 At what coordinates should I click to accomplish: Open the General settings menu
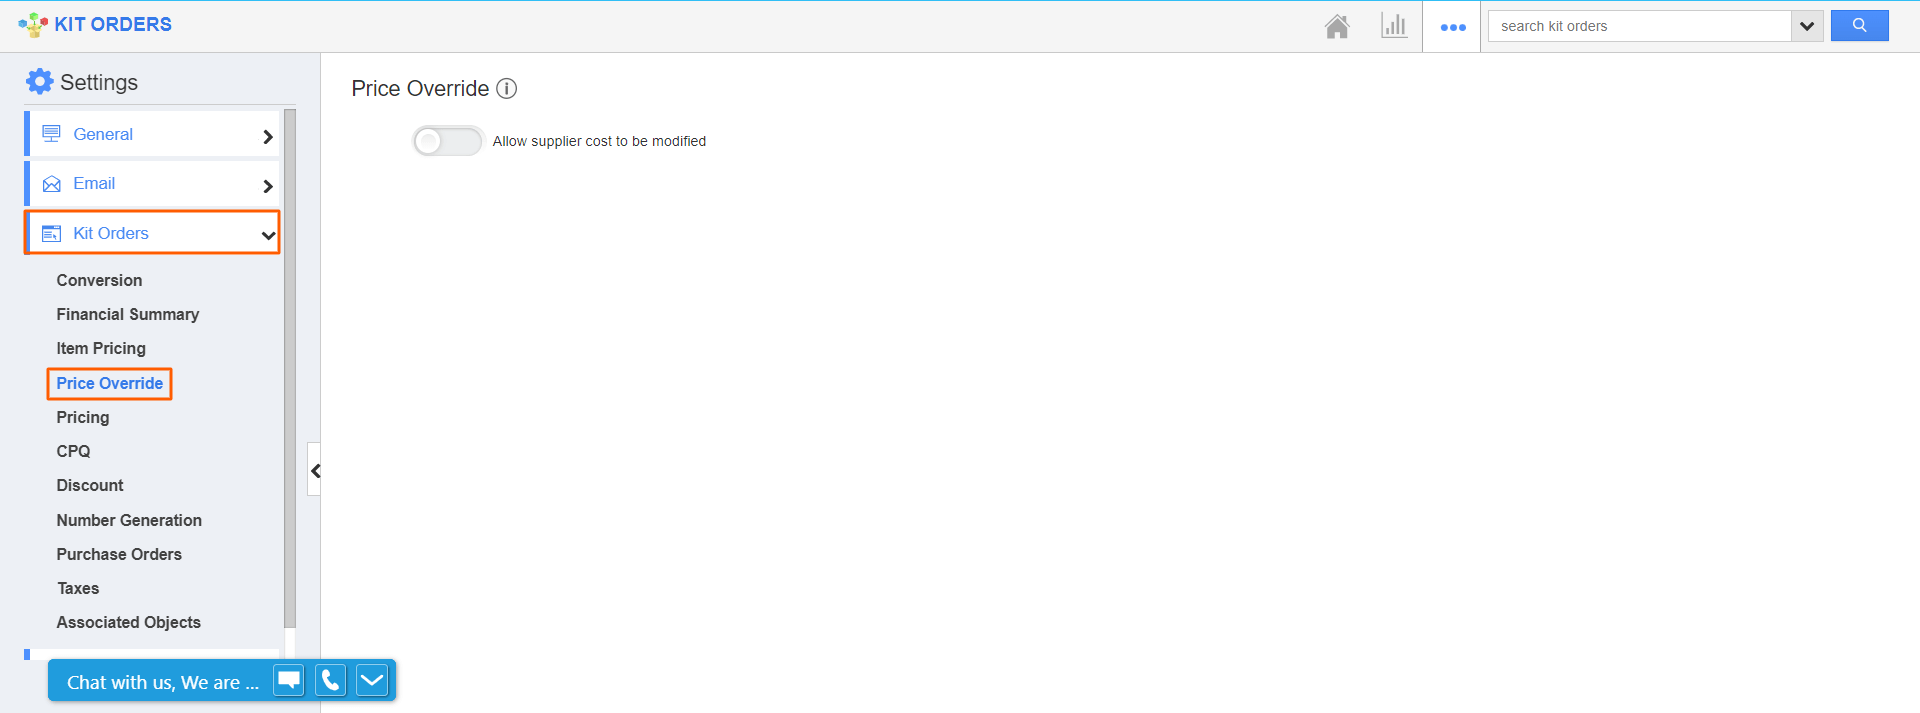pyautogui.click(x=153, y=134)
